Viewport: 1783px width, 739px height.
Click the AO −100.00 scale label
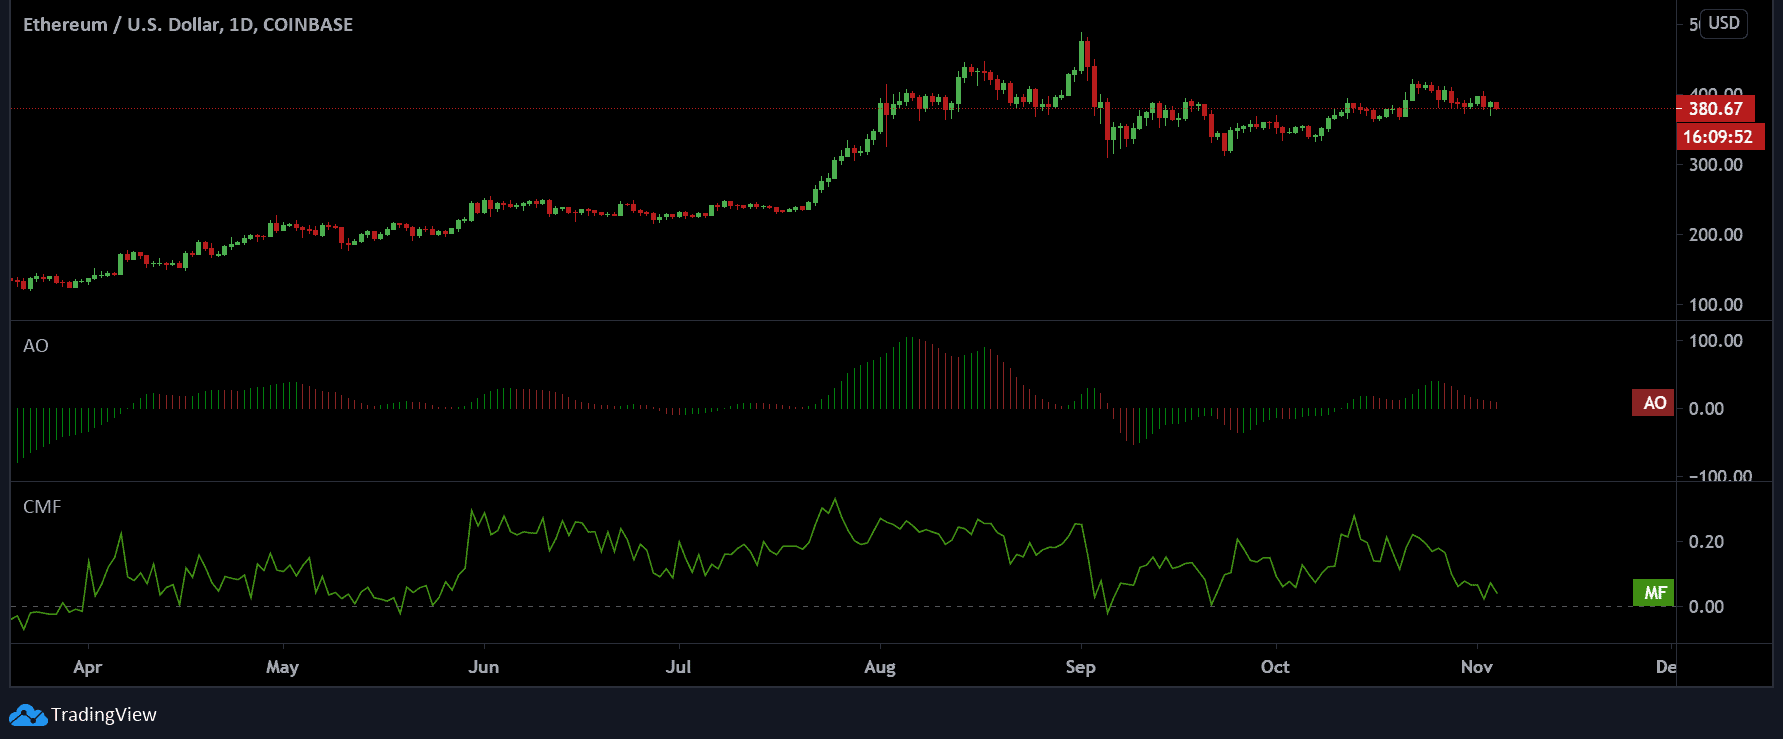coord(1721,476)
